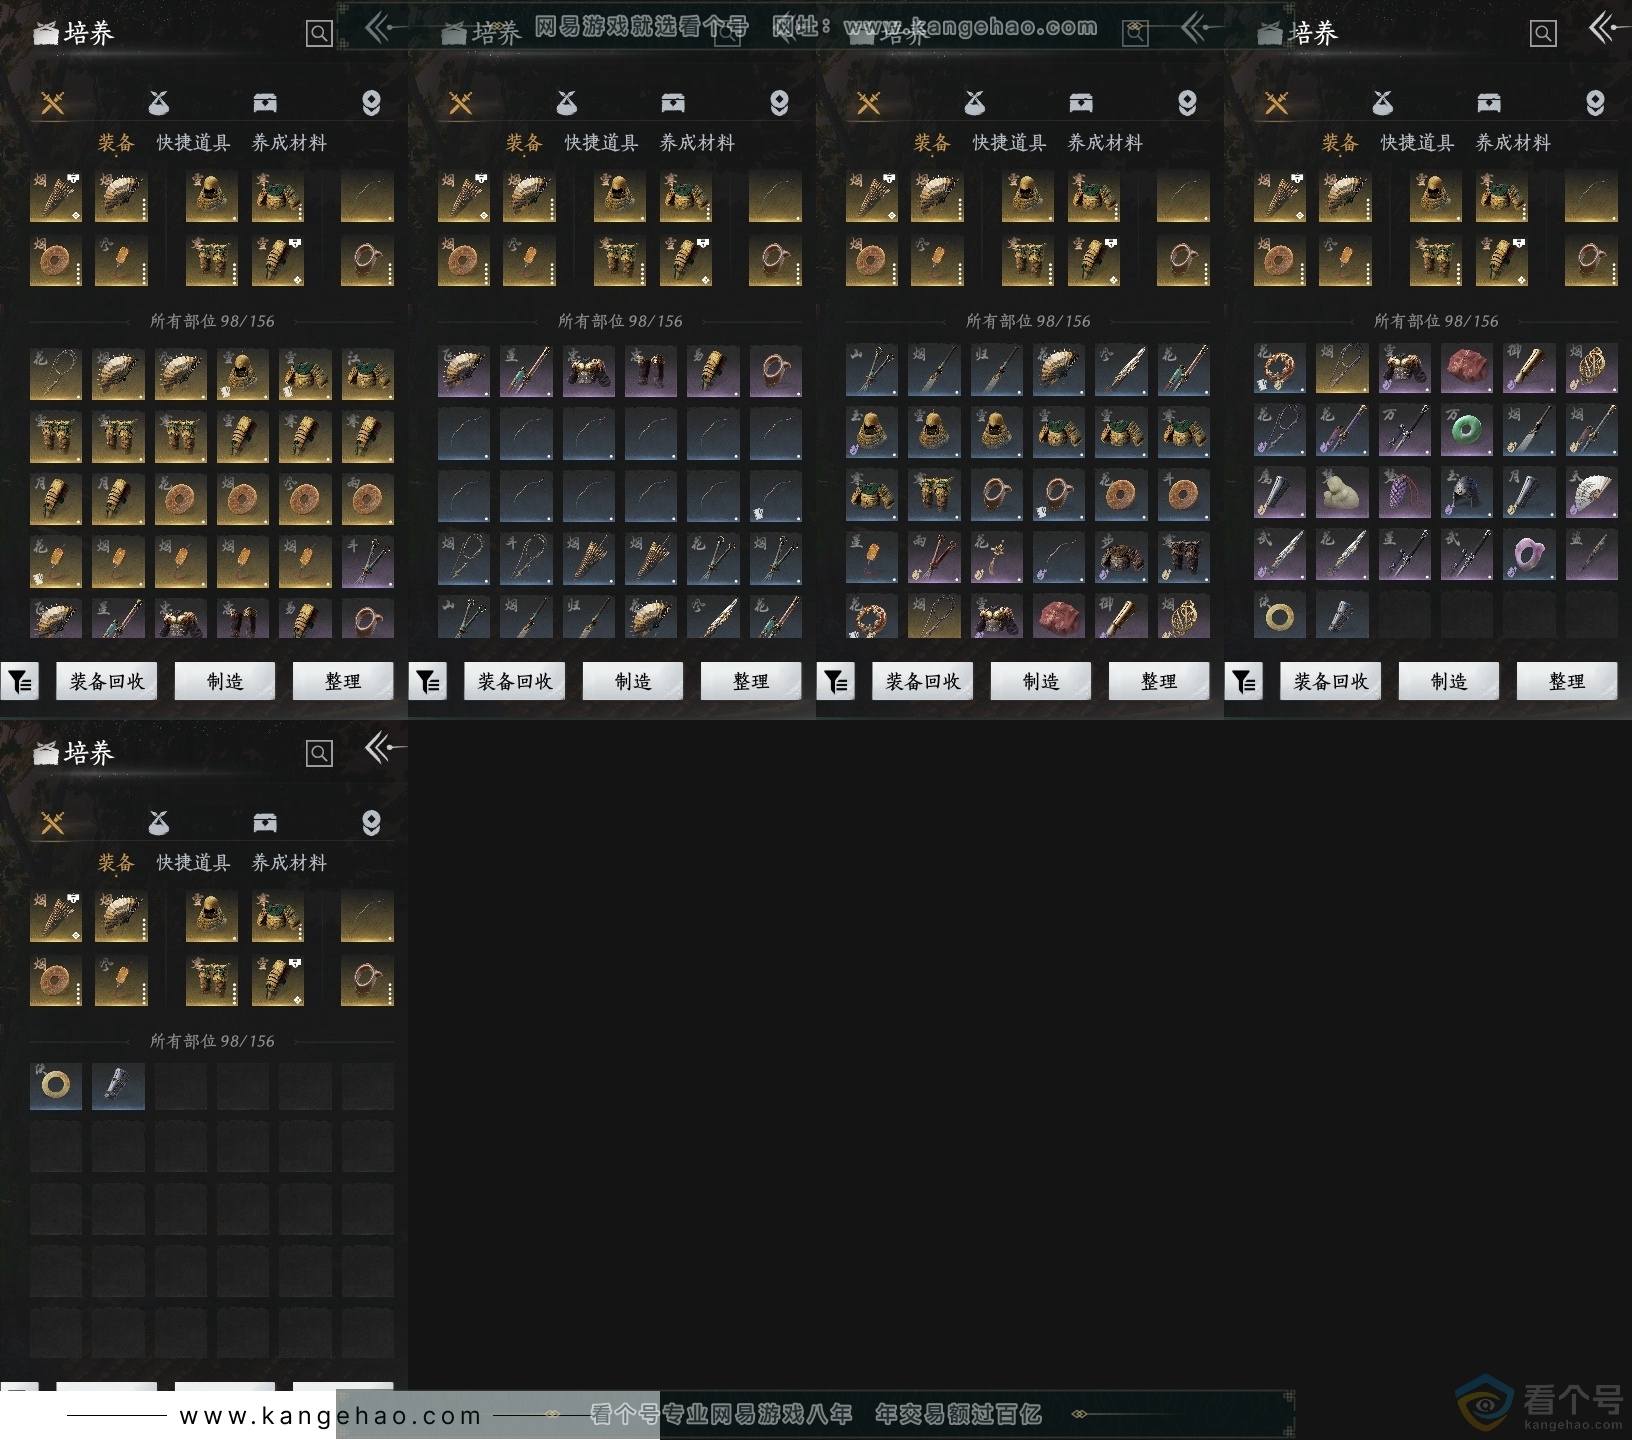This screenshot has height=1440, width=1632.
Task: Click 制造 button in top-right panel
Action: click(x=1449, y=681)
